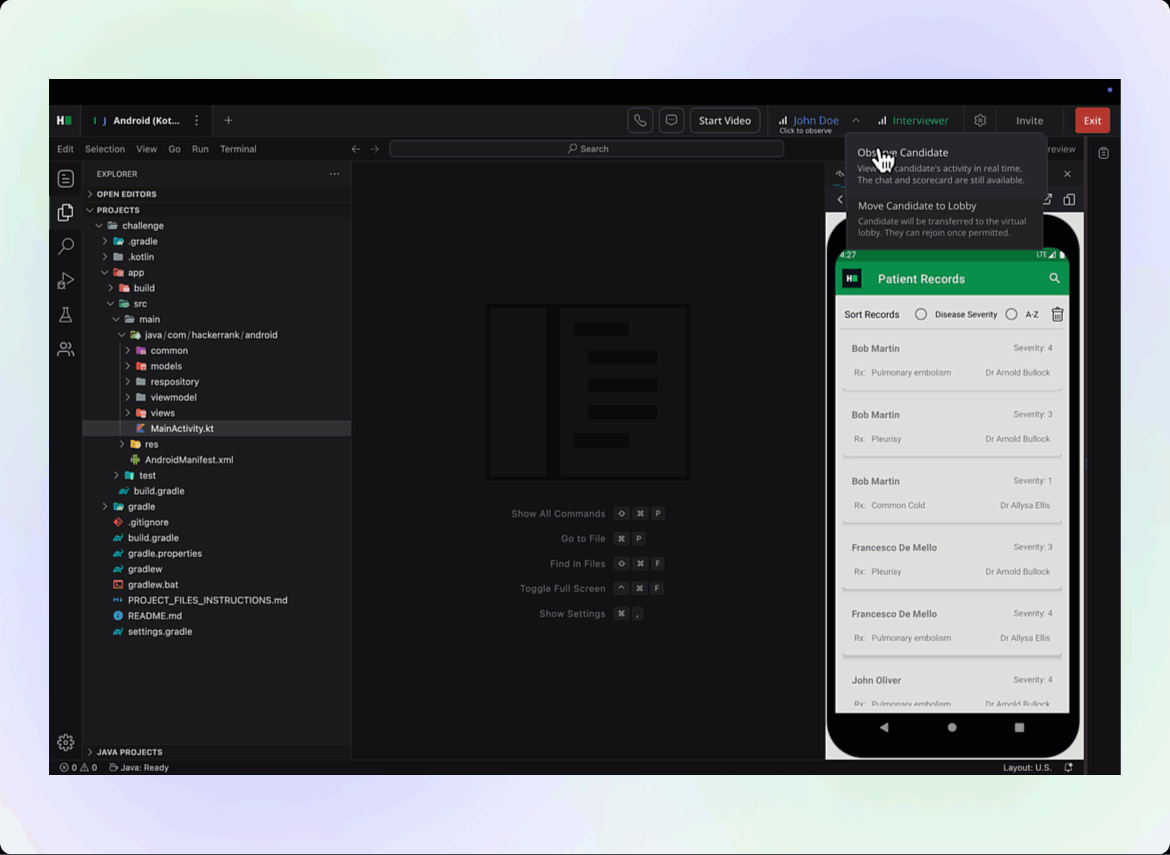Click Layout: U.S. in status bar
Image resolution: width=1170 pixels, height=855 pixels.
1027,767
